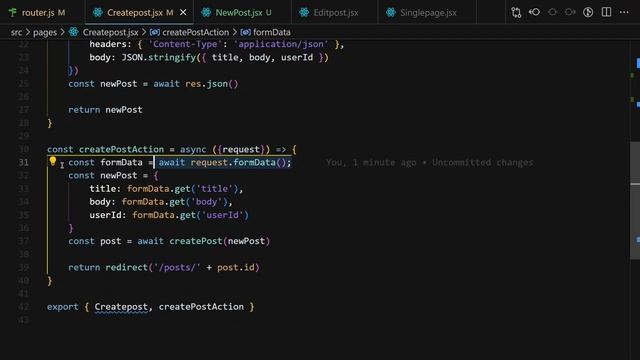The width and height of the screenshot is (640, 360).
Task: Click the lightbulb quick-fix icon on line 31
Action: click(x=53, y=161)
